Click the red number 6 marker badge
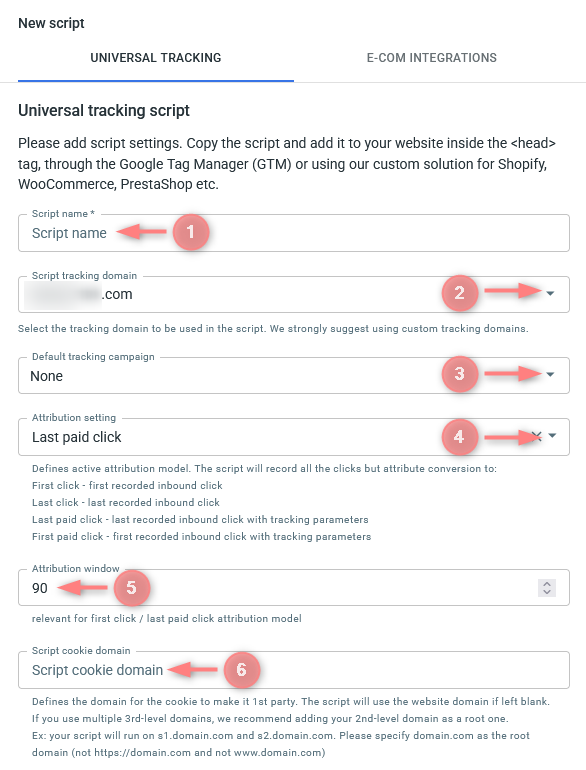Image resolution: width=586 pixels, height=770 pixels. 241,669
